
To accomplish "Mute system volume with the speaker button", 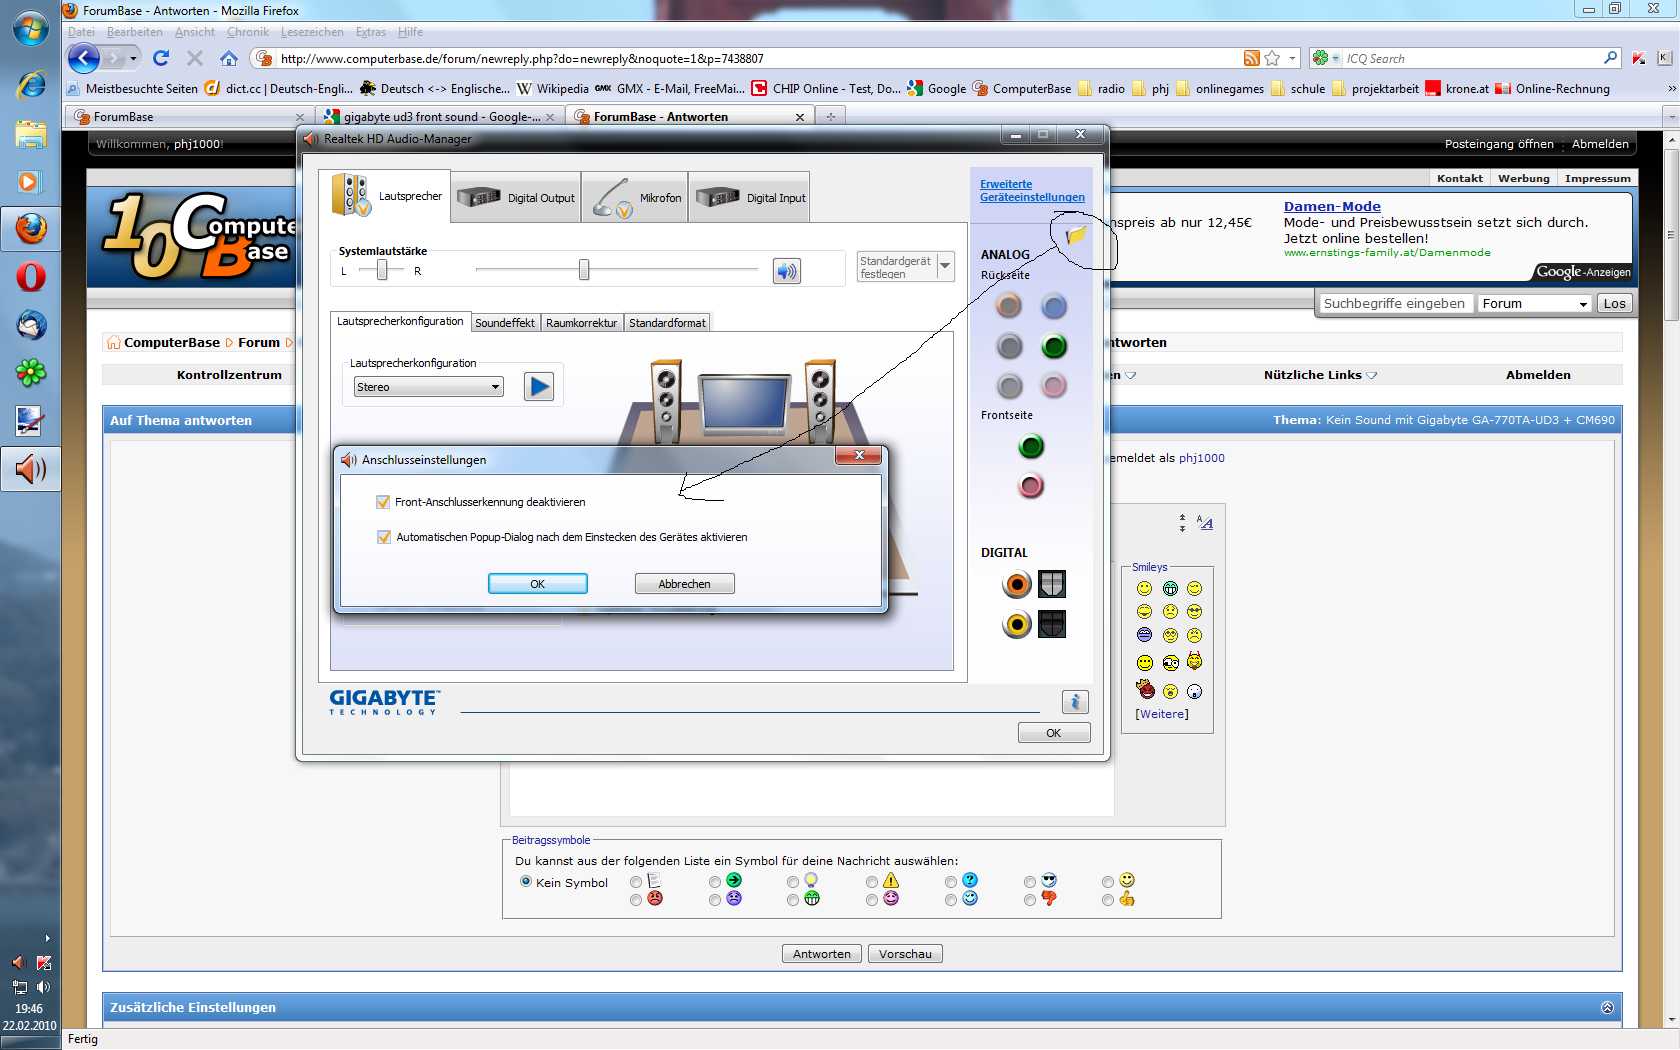I will (x=787, y=271).
